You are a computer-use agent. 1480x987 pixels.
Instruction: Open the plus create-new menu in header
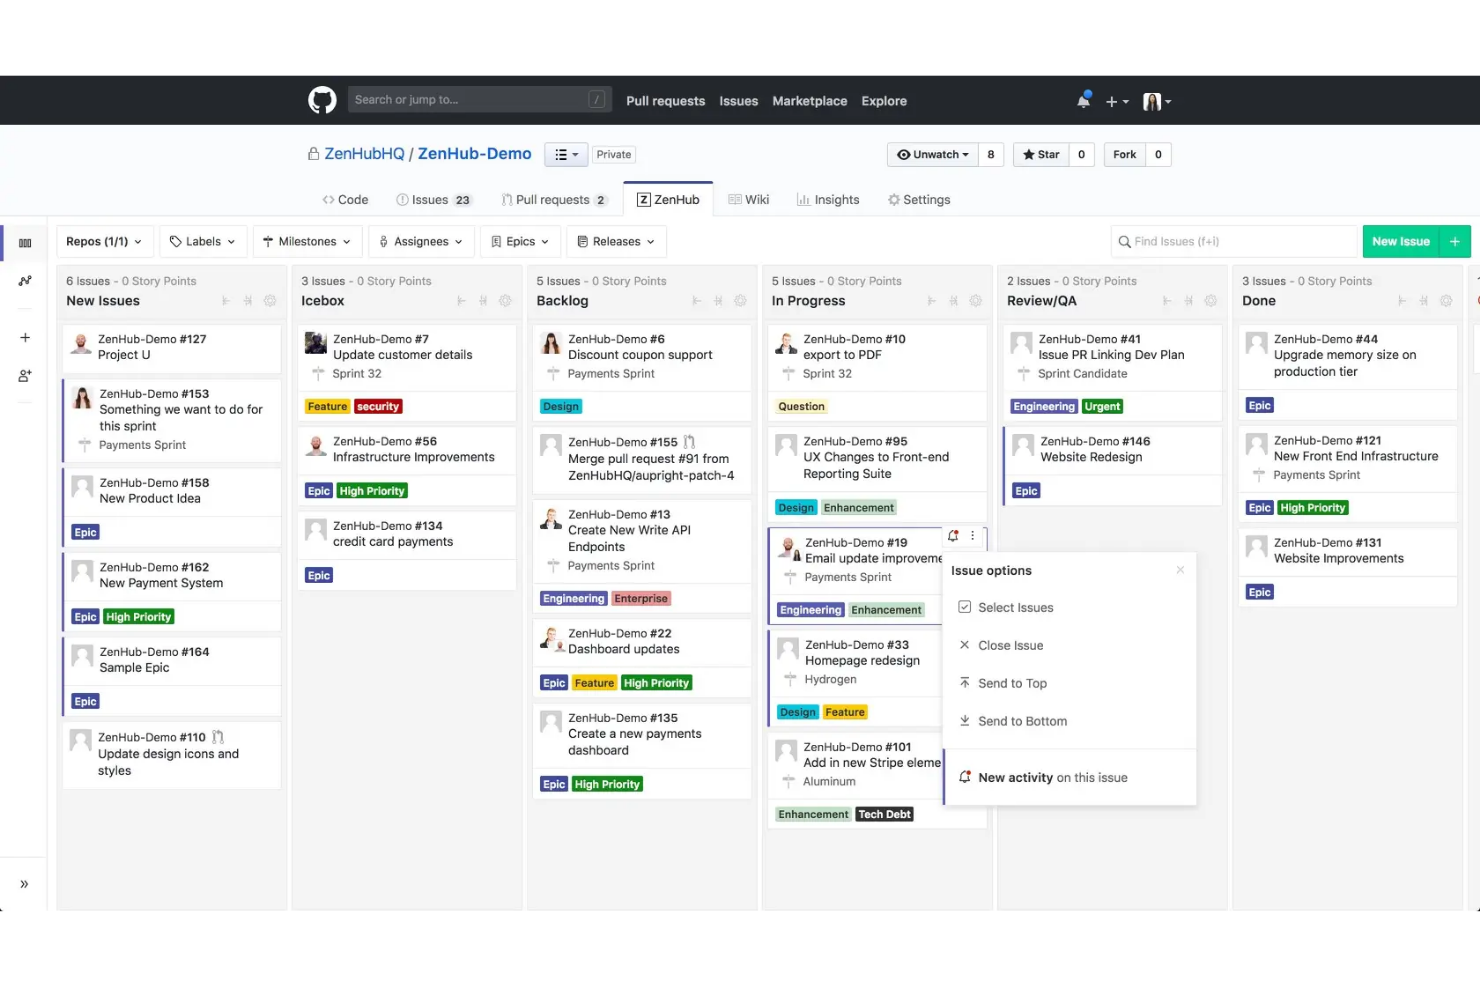point(1117,101)
